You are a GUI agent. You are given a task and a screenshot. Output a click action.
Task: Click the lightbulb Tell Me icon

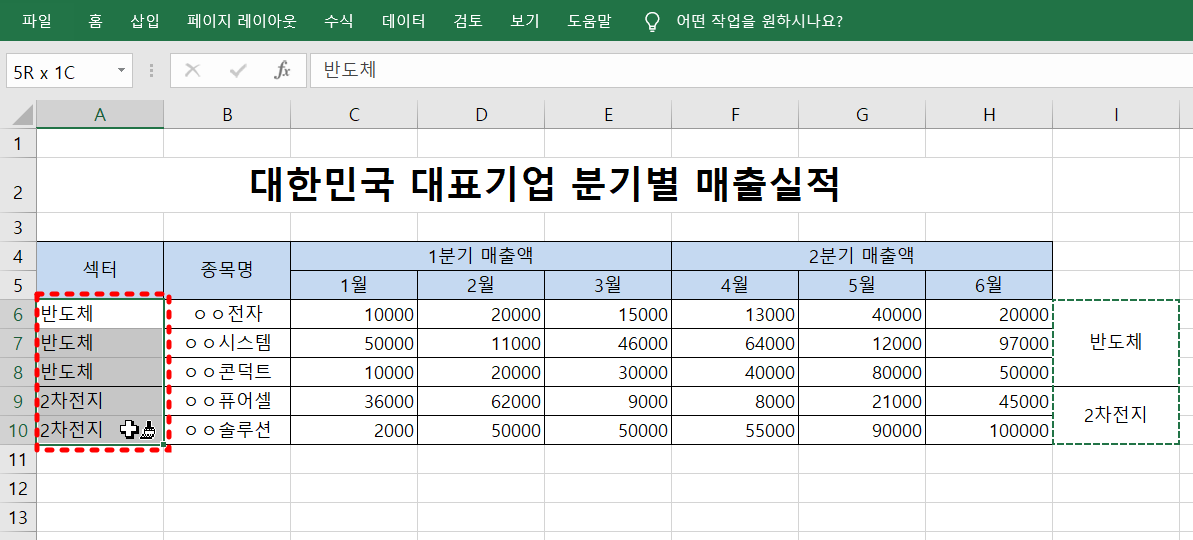click(652, 21)
